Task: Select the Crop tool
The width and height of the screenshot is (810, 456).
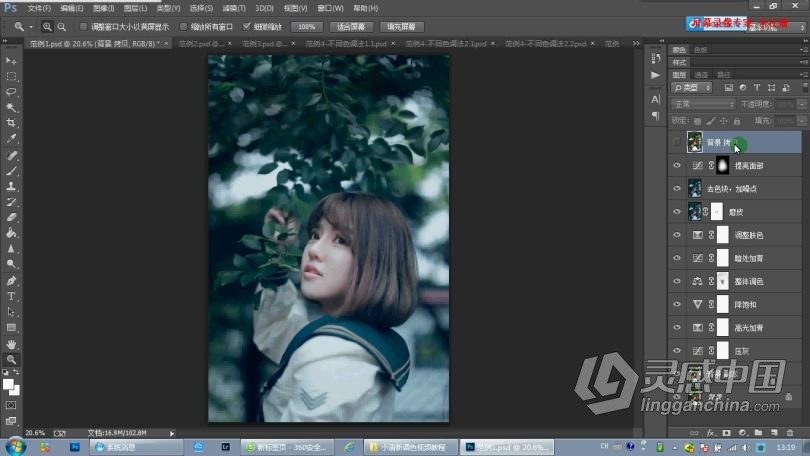Action: (x=11, y=123)
